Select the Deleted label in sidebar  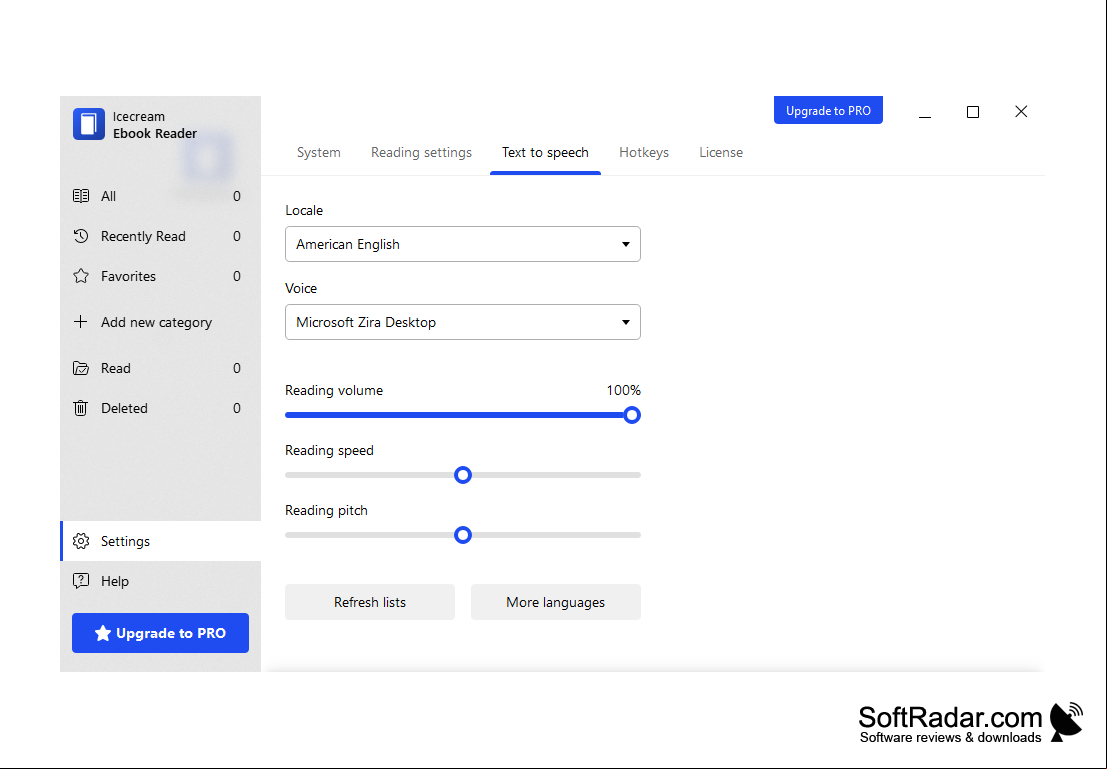[x=124, y=408]
